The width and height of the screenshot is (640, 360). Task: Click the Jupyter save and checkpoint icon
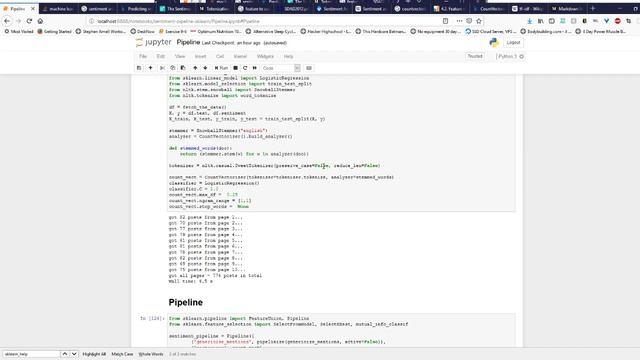click(139, 68)
